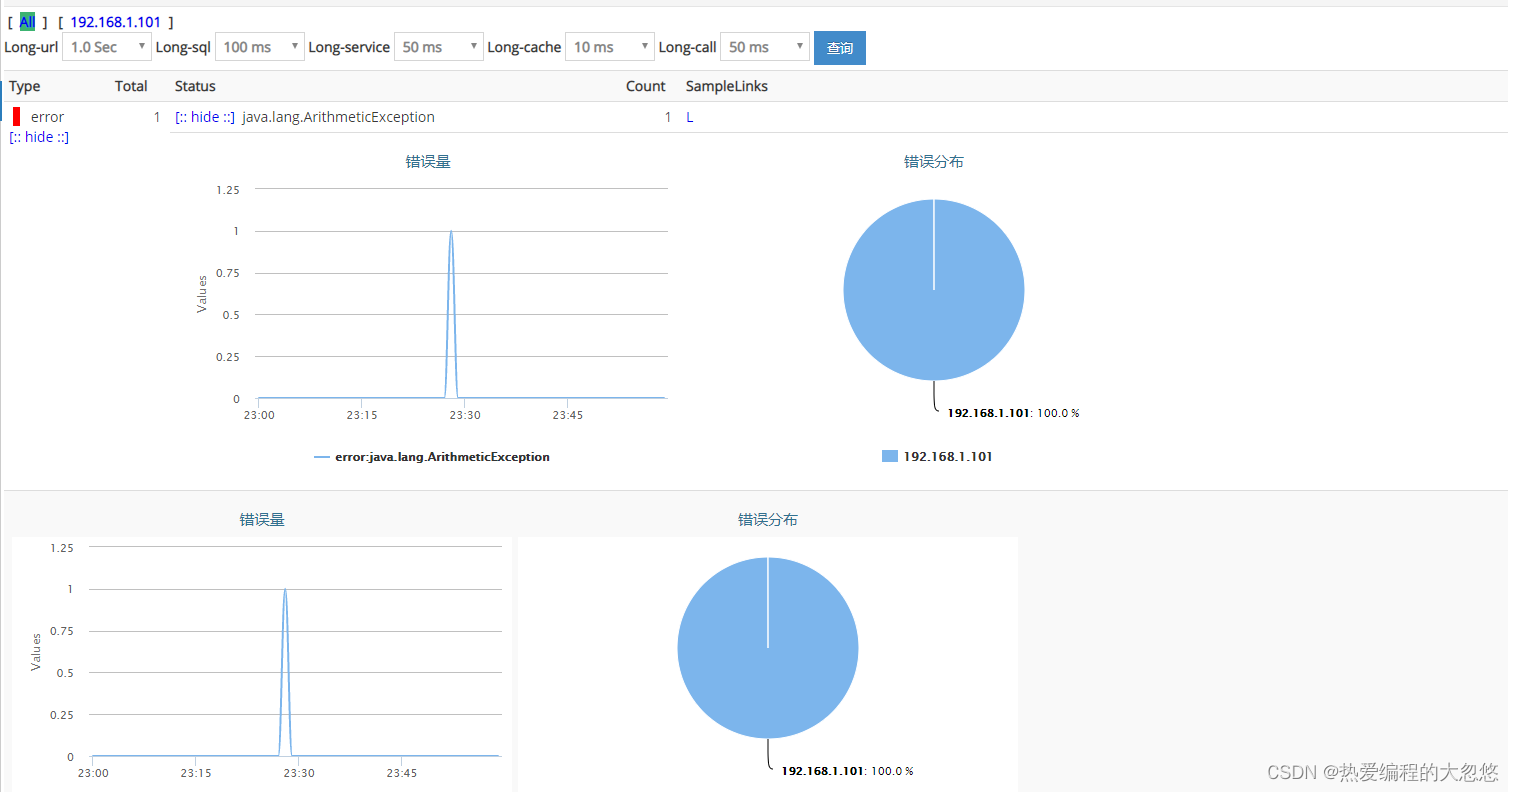This screenshot has height=792, width=1514.
Task: Open the Long-call 50 ms dropdown
Action: (x=765, y=47)
